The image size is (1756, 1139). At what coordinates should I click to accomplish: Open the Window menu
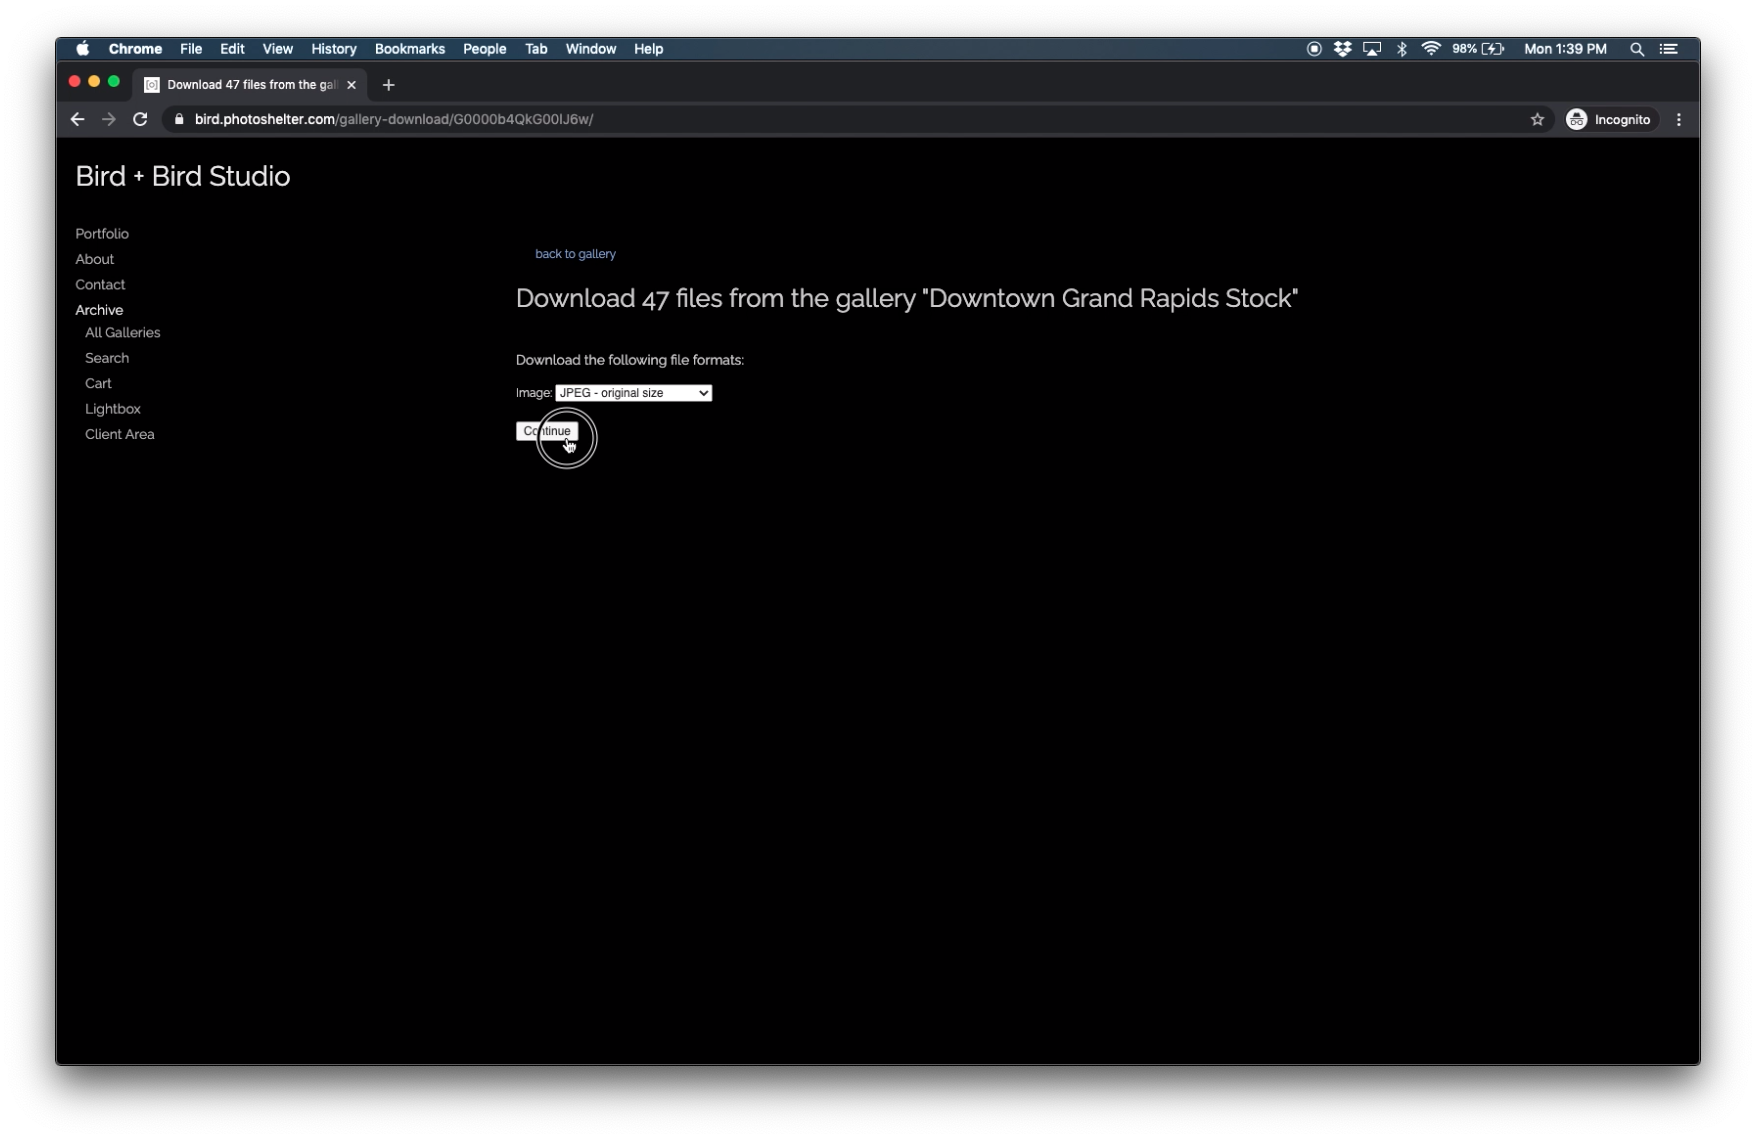coord(591,49)
